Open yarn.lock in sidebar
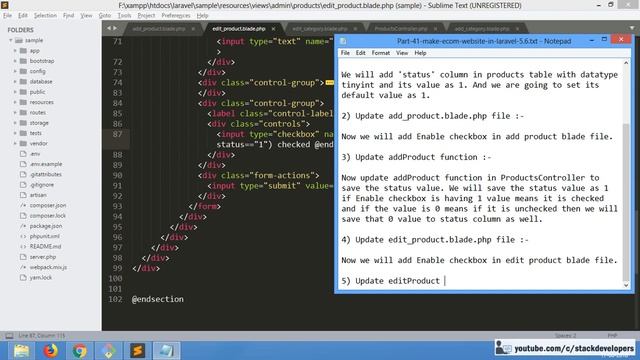 click(x=40, y=278)
